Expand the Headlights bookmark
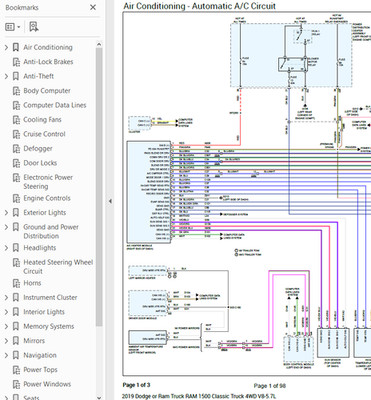 (x=6, y=248)
